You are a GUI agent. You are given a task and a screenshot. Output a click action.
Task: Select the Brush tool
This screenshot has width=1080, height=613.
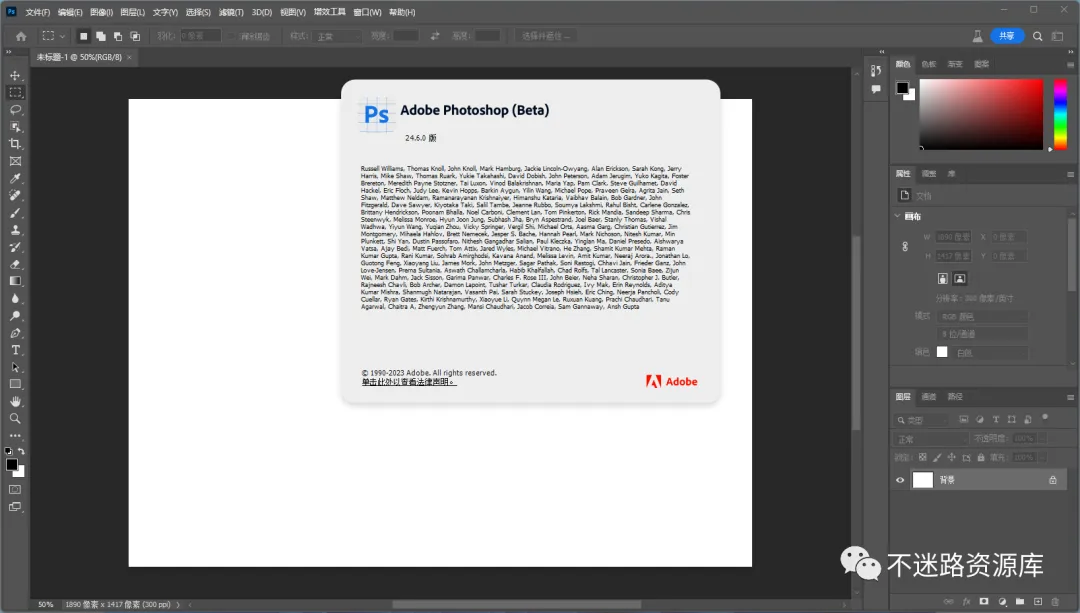click(15, 213)
